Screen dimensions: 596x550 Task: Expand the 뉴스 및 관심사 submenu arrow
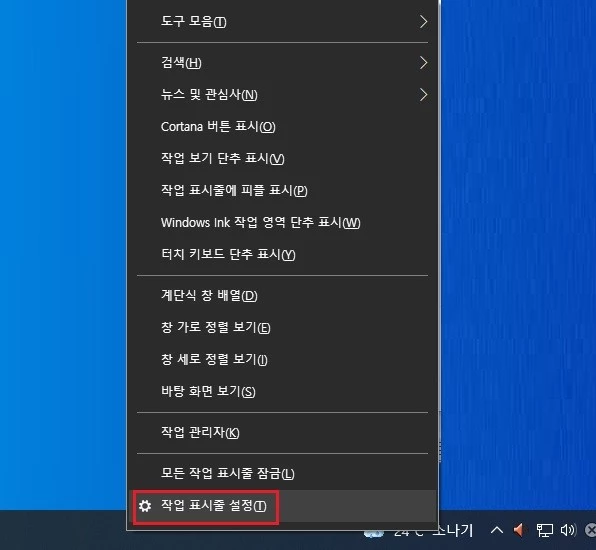pos(423,95)
